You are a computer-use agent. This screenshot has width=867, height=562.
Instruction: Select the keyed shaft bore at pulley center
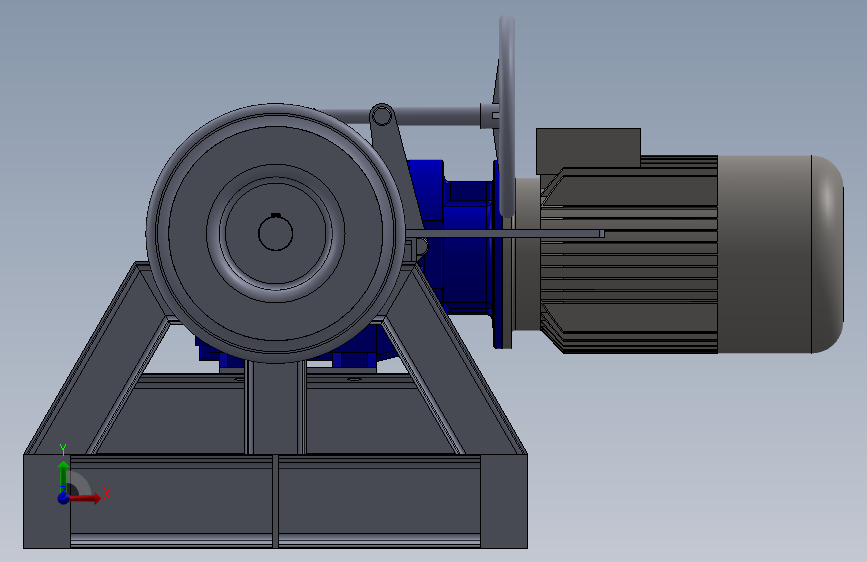(x=275, y=232)
